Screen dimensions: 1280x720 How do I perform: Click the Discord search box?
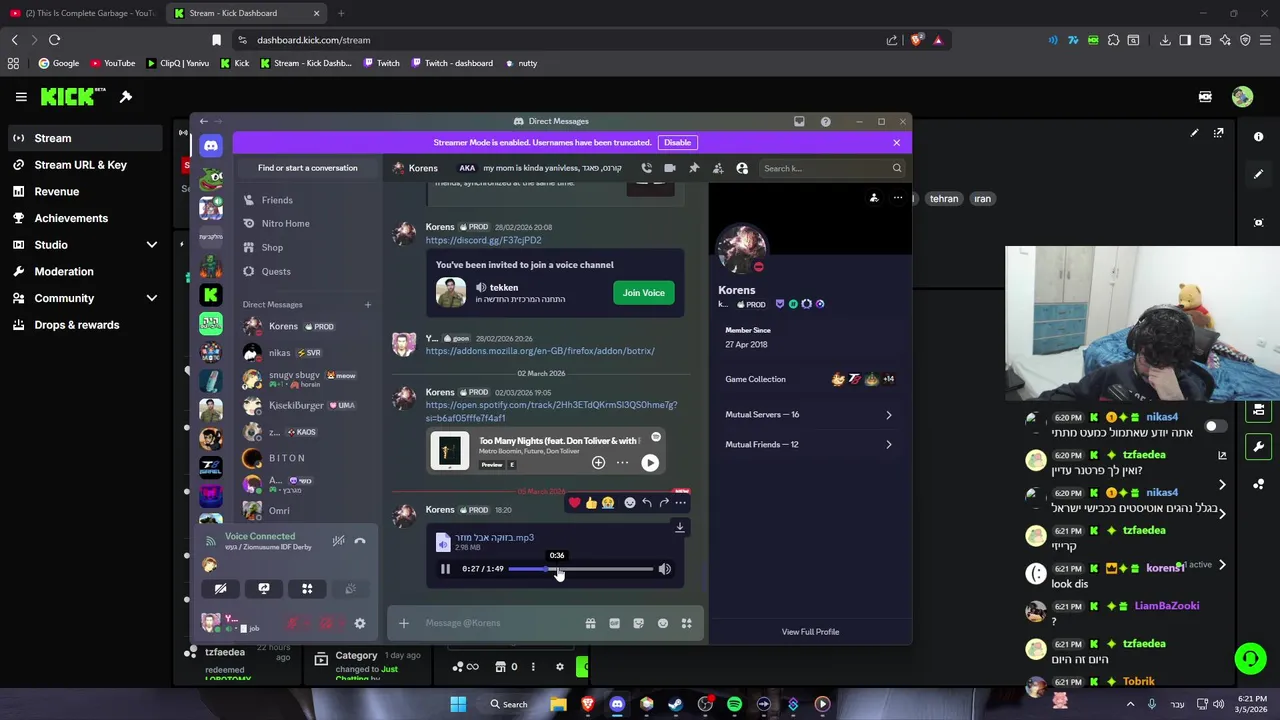[x=832, y=168]
